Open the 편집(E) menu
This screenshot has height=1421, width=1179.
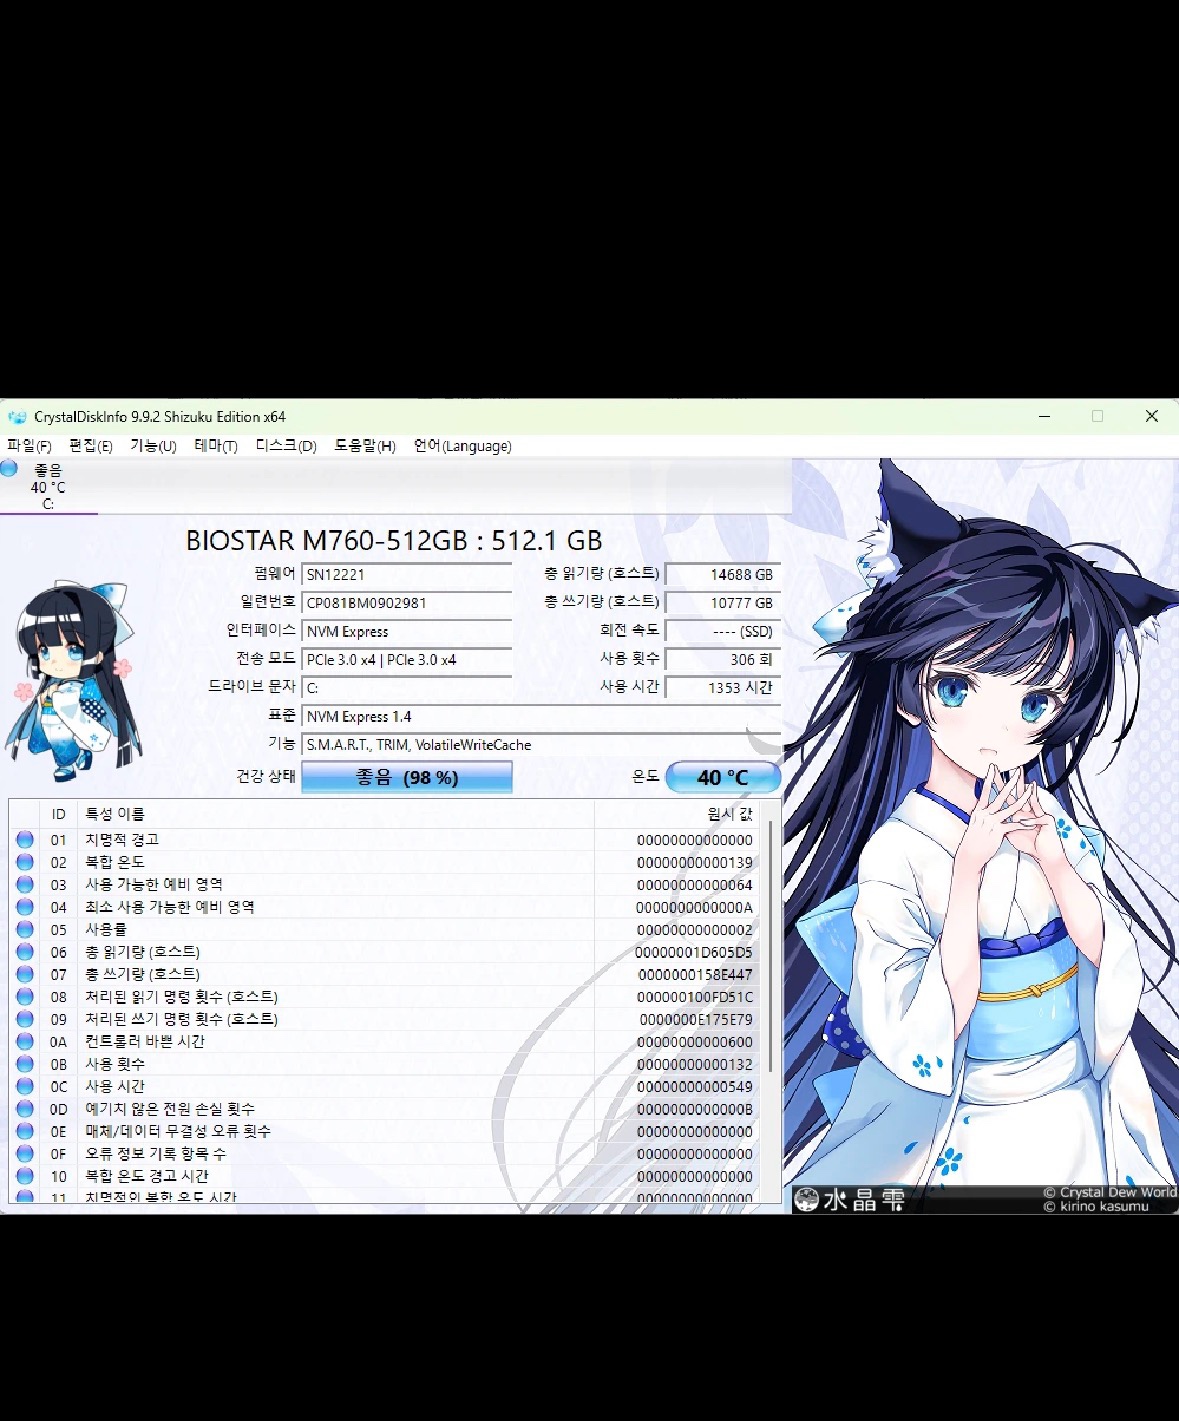tap(90, 446)
